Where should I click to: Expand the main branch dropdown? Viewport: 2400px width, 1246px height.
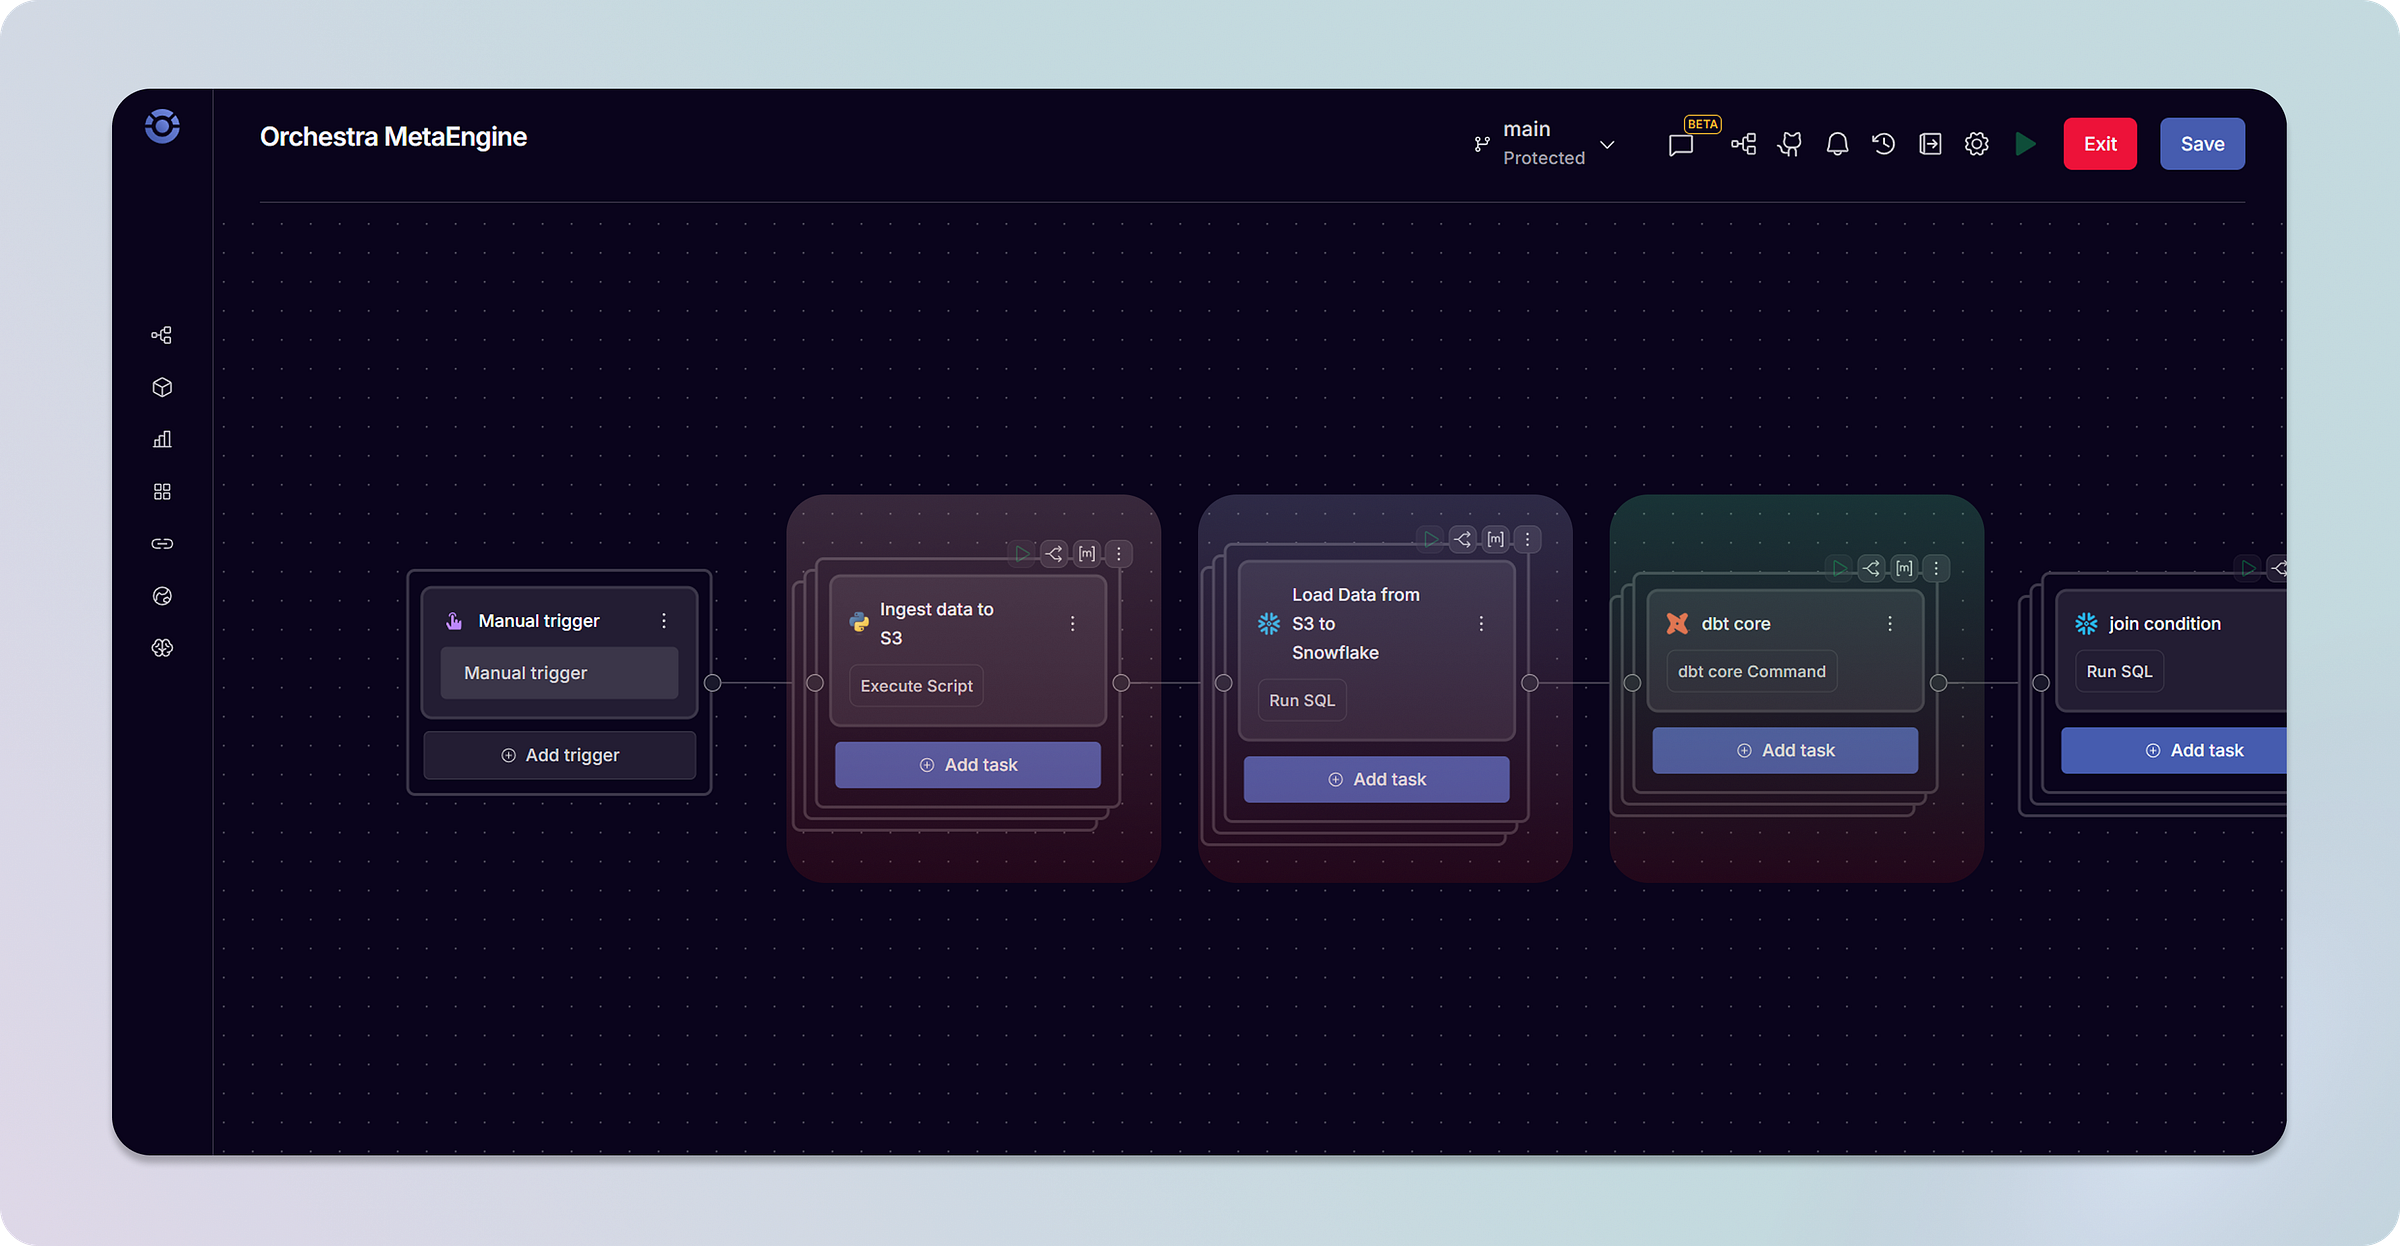click(1607, 144)
